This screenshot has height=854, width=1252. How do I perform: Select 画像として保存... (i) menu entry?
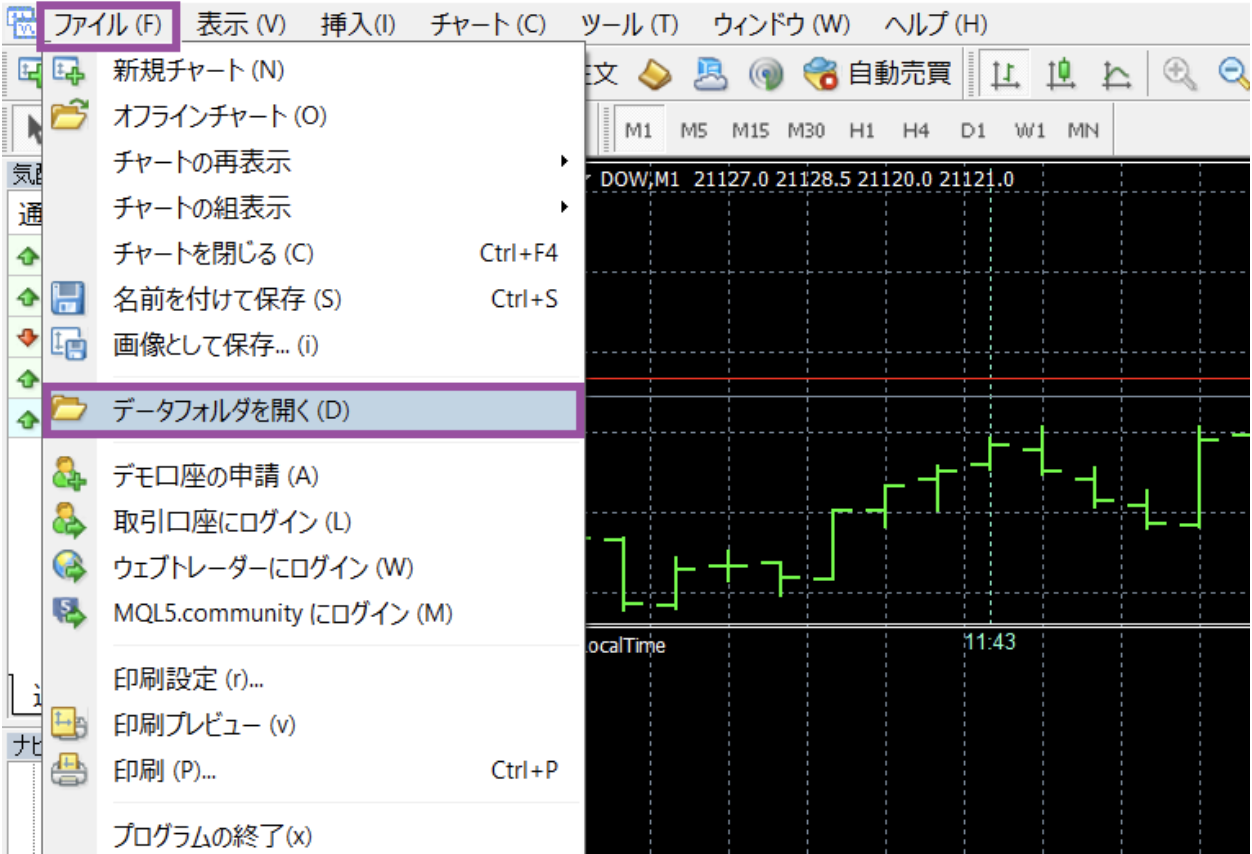[313, 345]
